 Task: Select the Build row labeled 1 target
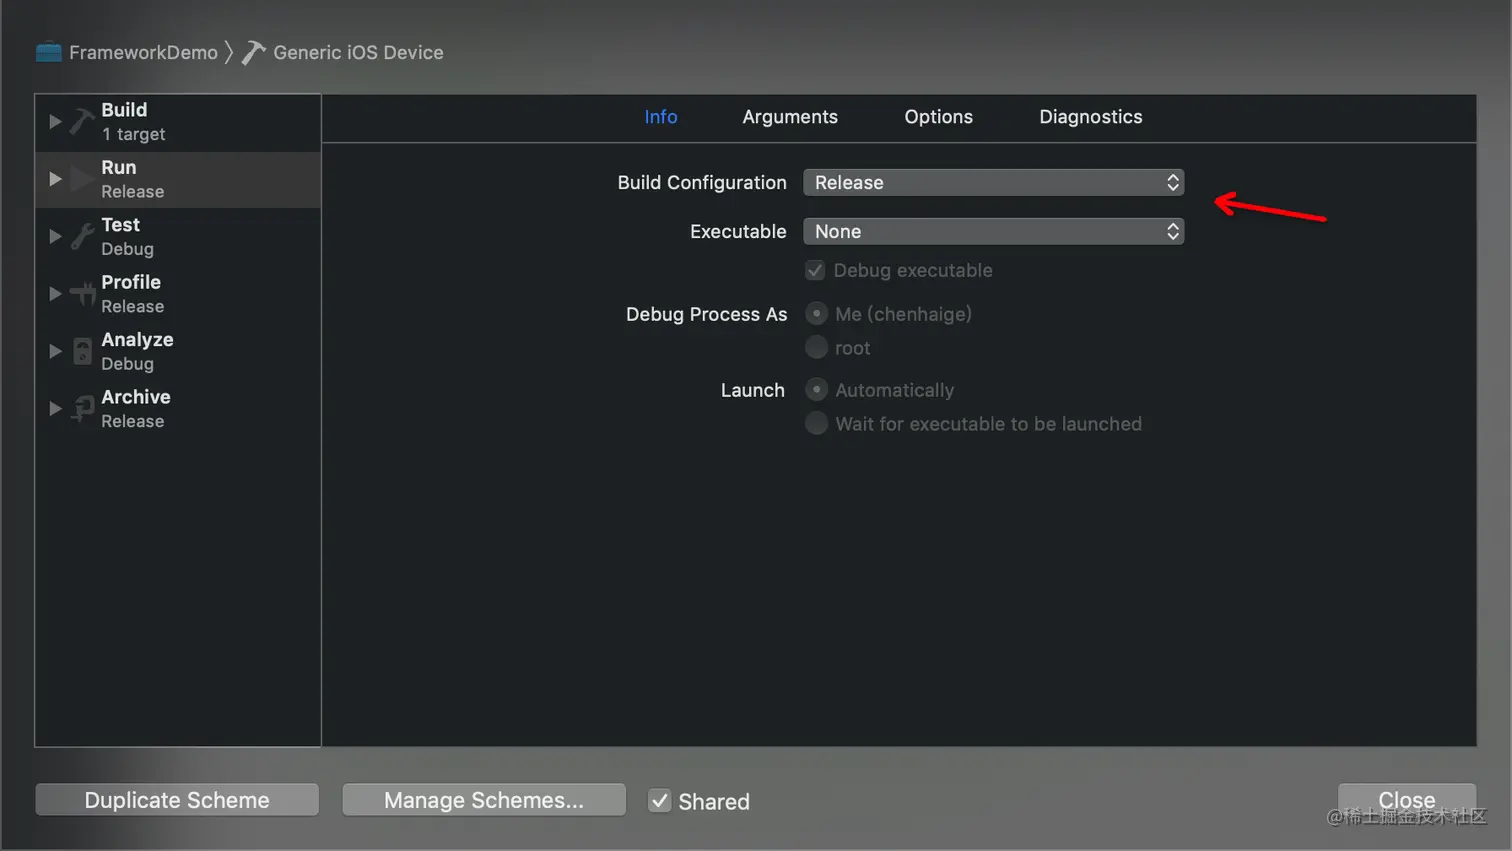point(178,122)
